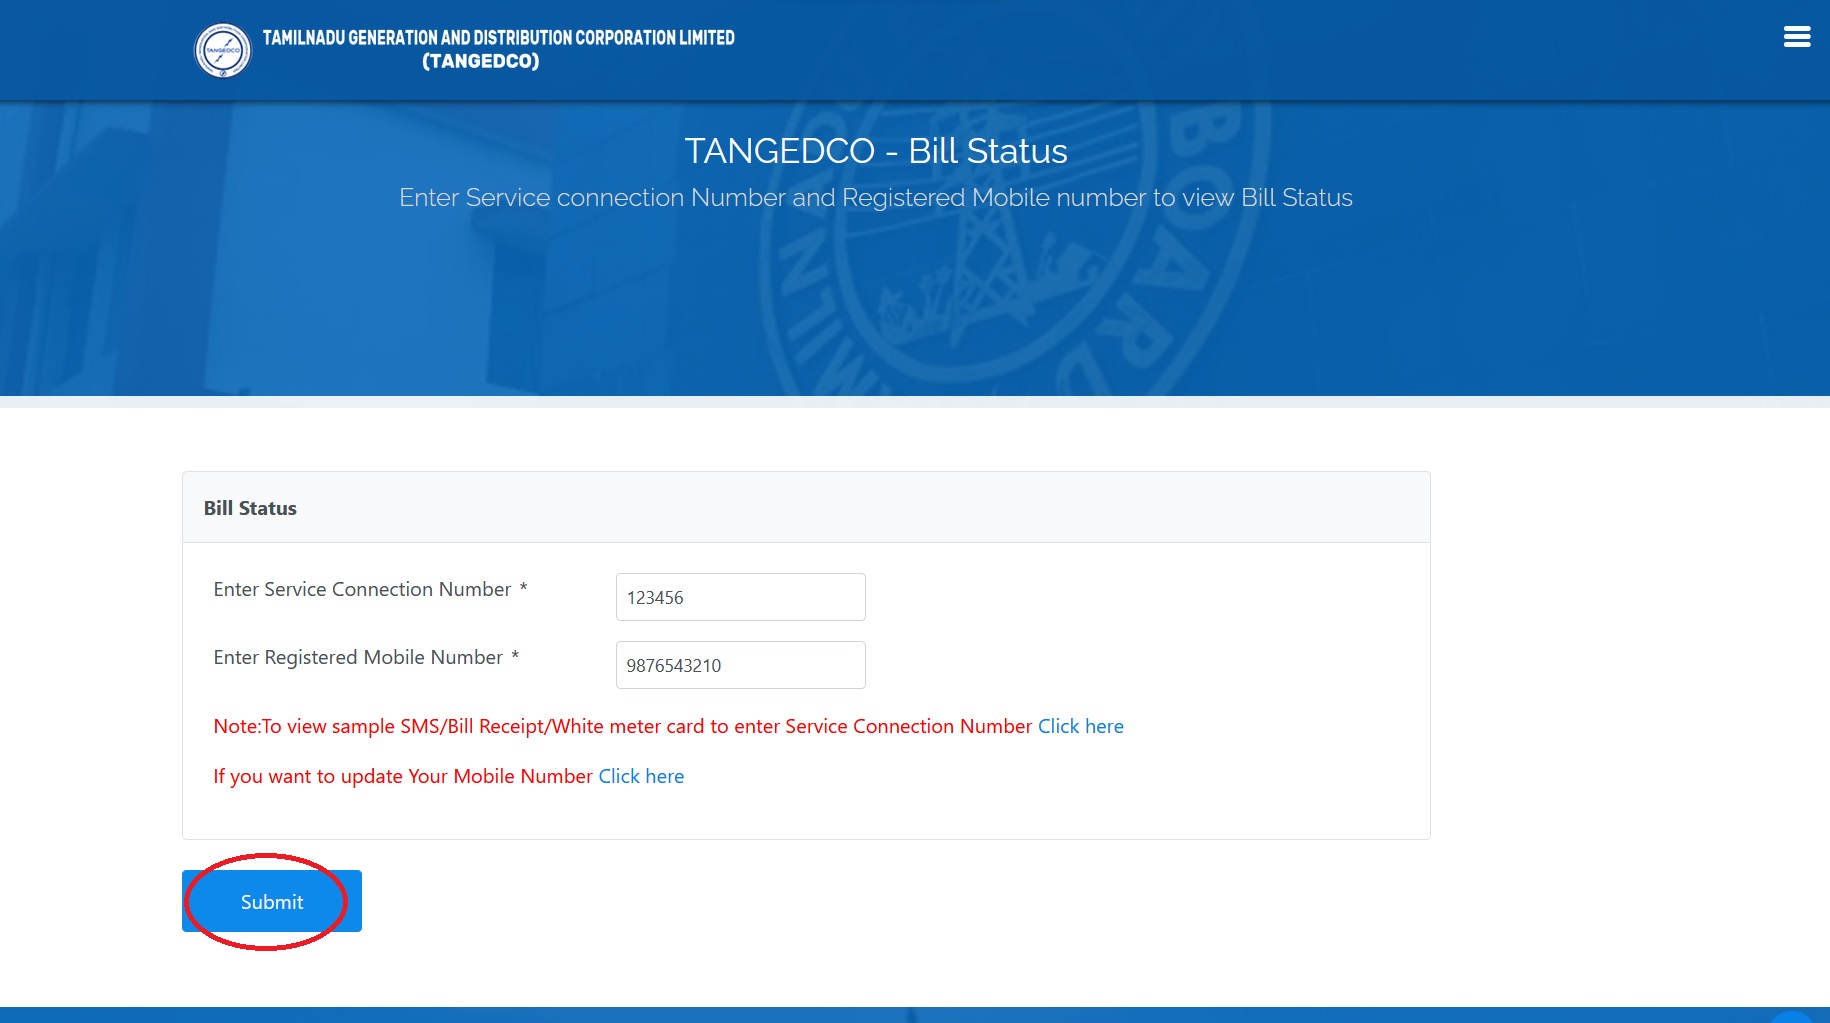Image resolution: width=1830 pixels, height=1023 pixels.
Task: Click the banner subtitle about viewing Bill Status
Action: (x=875, y=198)
